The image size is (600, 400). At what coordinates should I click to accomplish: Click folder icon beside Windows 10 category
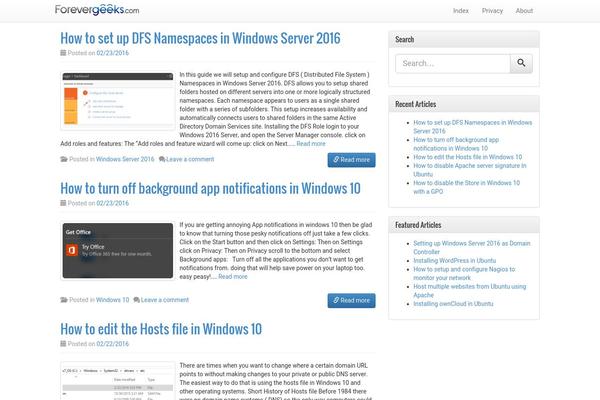64,300
